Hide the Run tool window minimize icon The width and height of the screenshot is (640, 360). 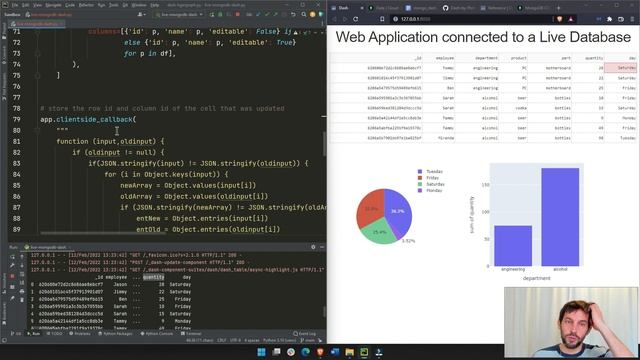click(322, 247)
